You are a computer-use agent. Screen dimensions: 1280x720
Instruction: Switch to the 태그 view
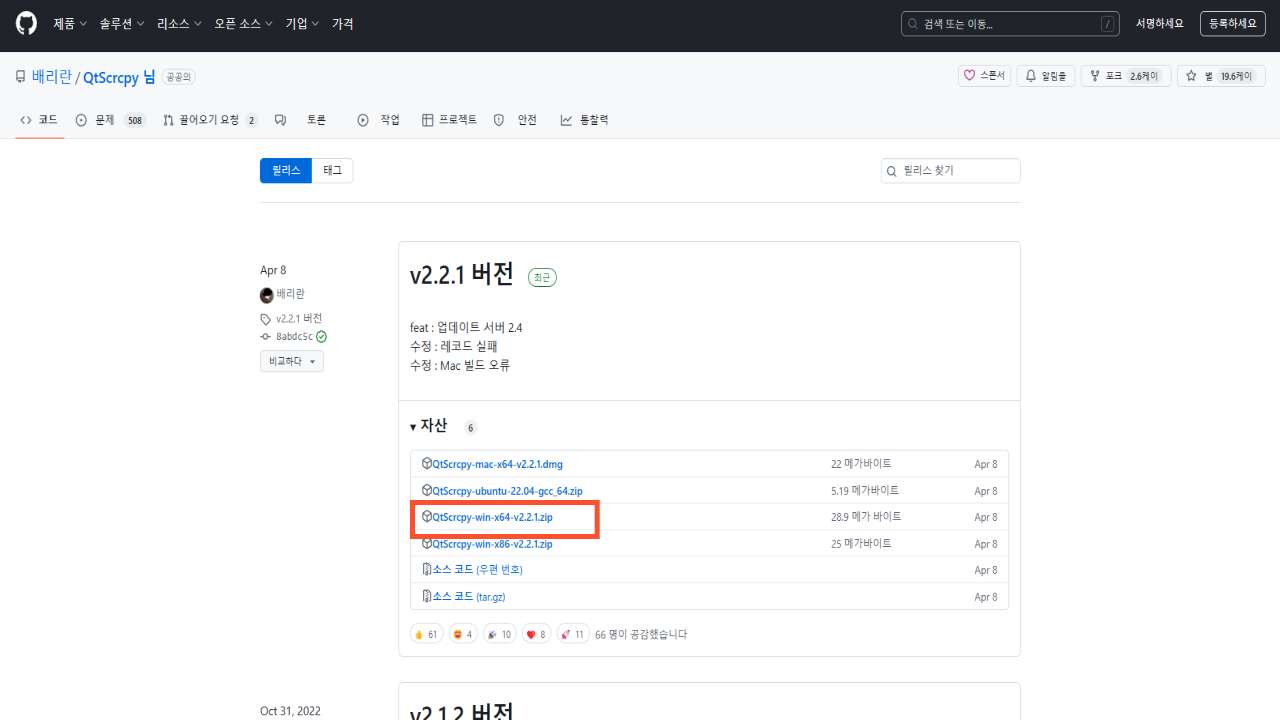332,171
